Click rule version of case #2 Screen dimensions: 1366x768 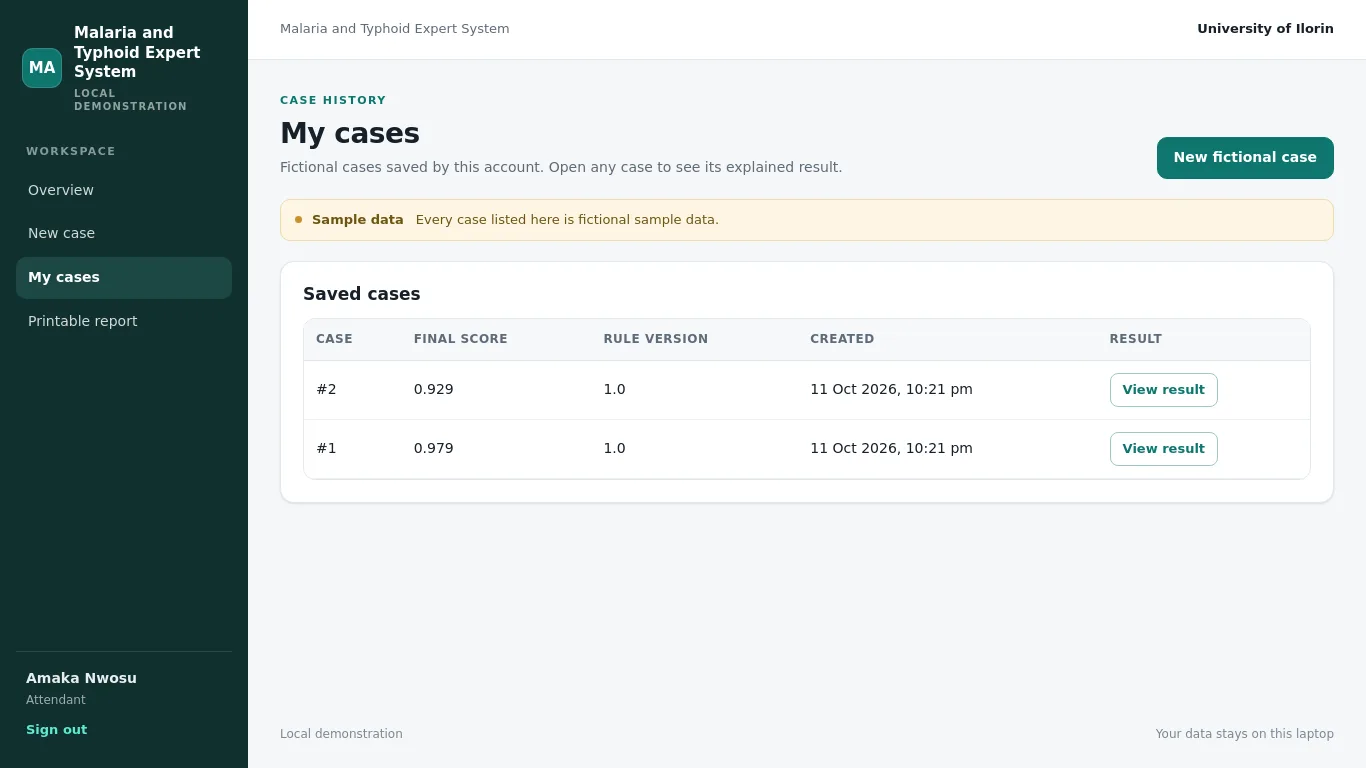614,389
